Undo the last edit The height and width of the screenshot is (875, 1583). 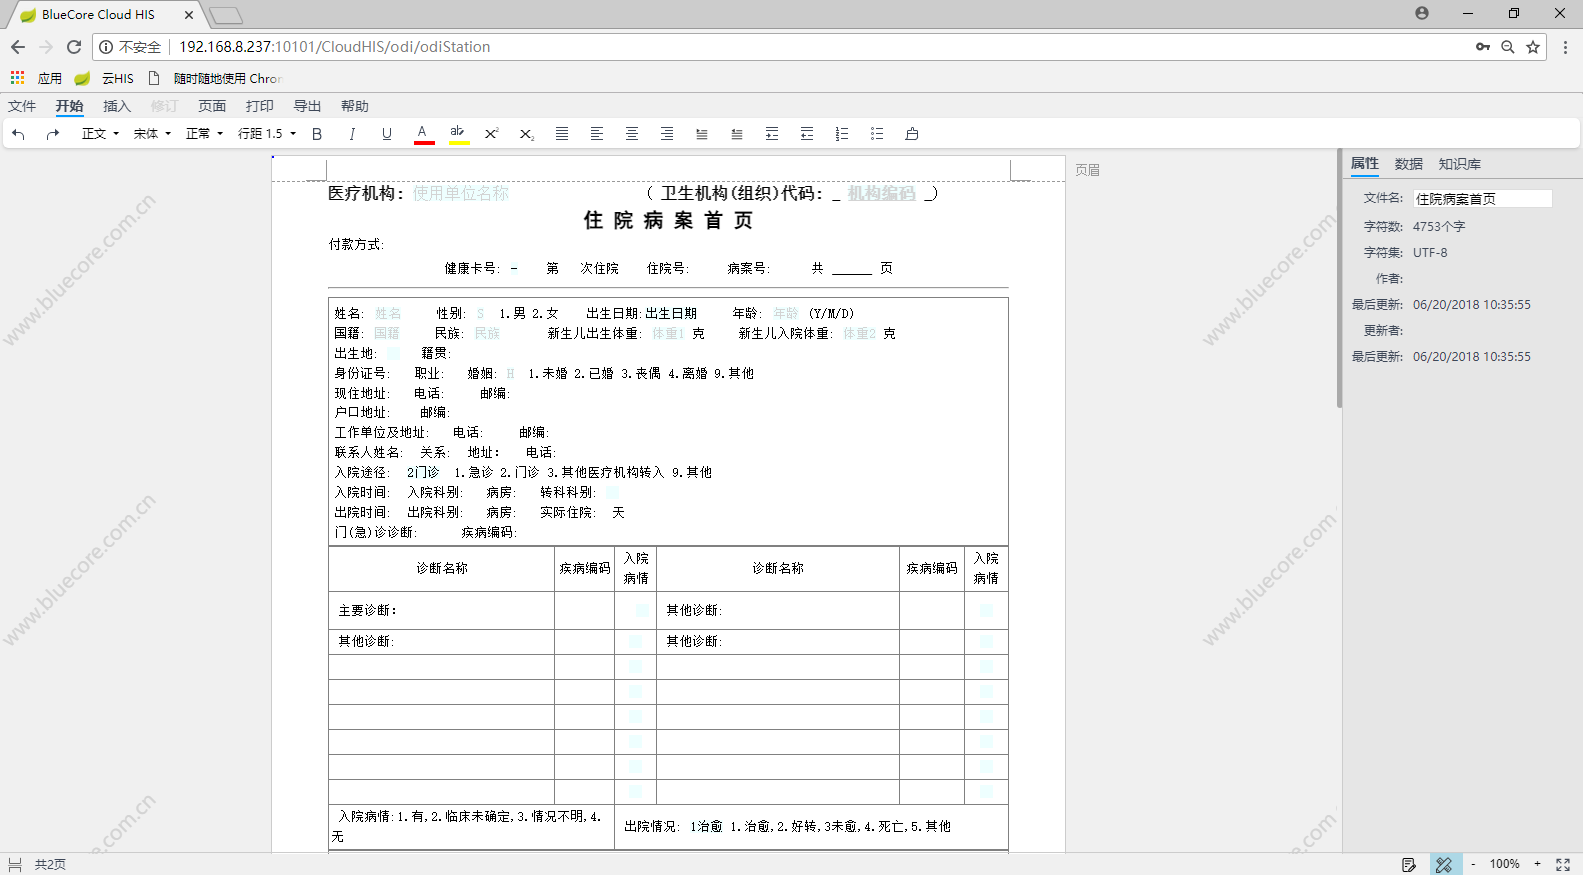point(18,134)
